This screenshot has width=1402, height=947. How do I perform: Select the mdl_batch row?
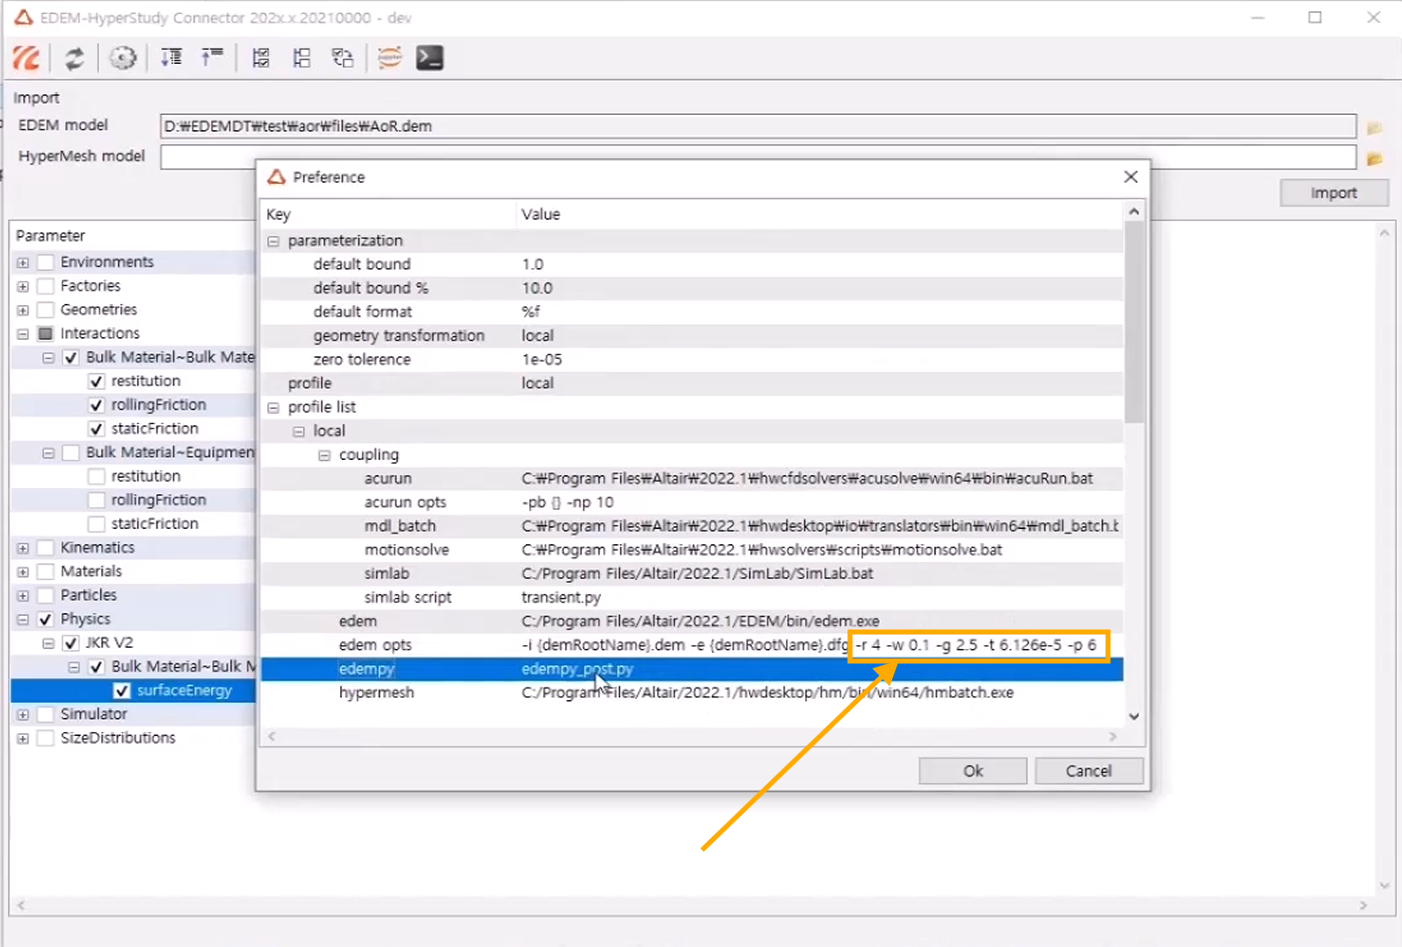click(692, 526)
